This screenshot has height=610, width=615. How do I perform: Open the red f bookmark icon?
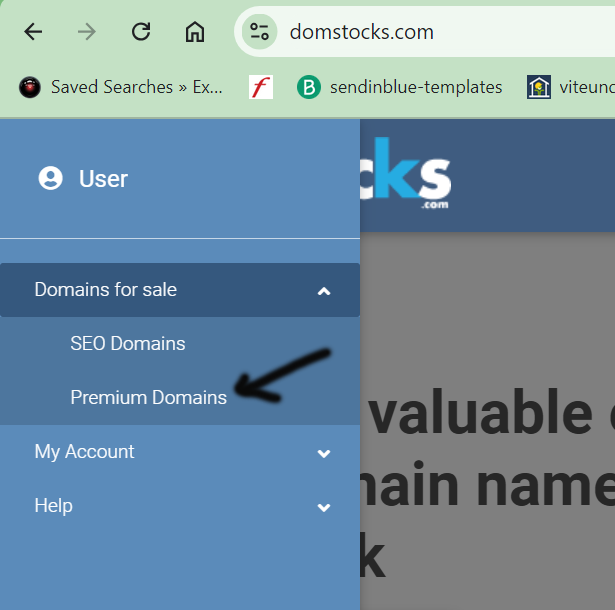(260, 87)
